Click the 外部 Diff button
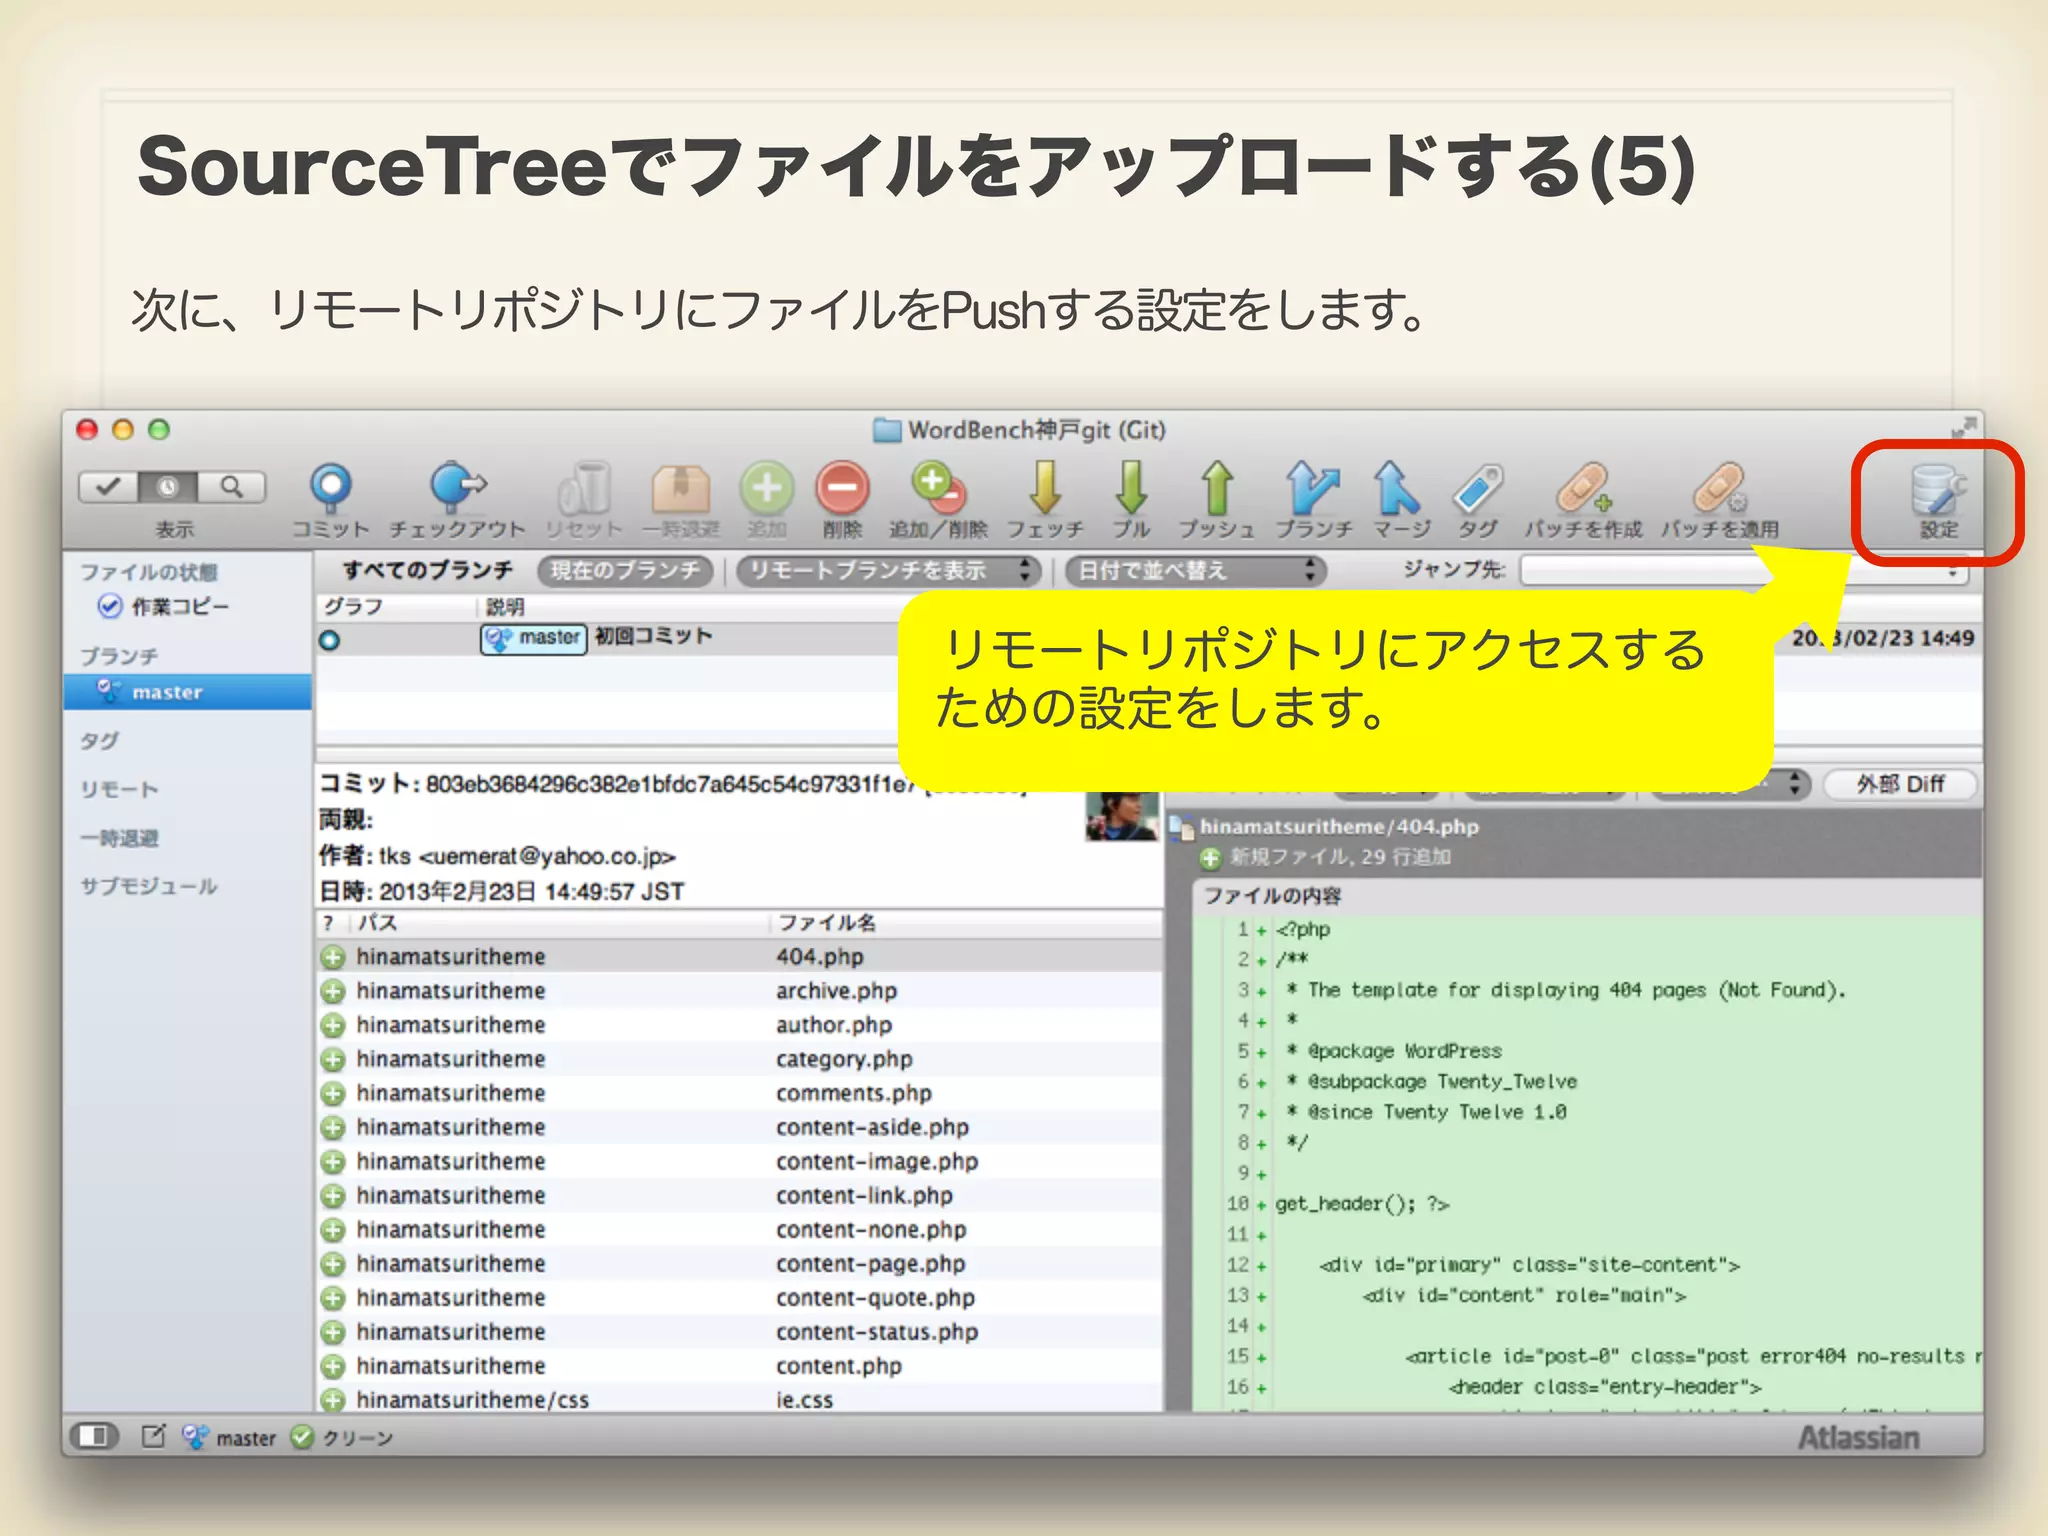Screen dimensions: 2048x1536 coord(1899,785)
